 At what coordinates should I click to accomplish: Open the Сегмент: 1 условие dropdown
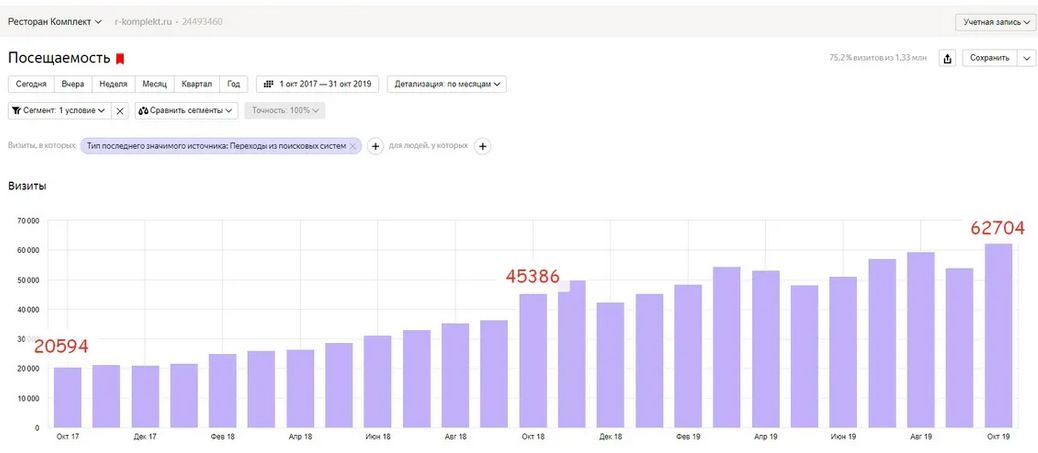click(60, 111)
